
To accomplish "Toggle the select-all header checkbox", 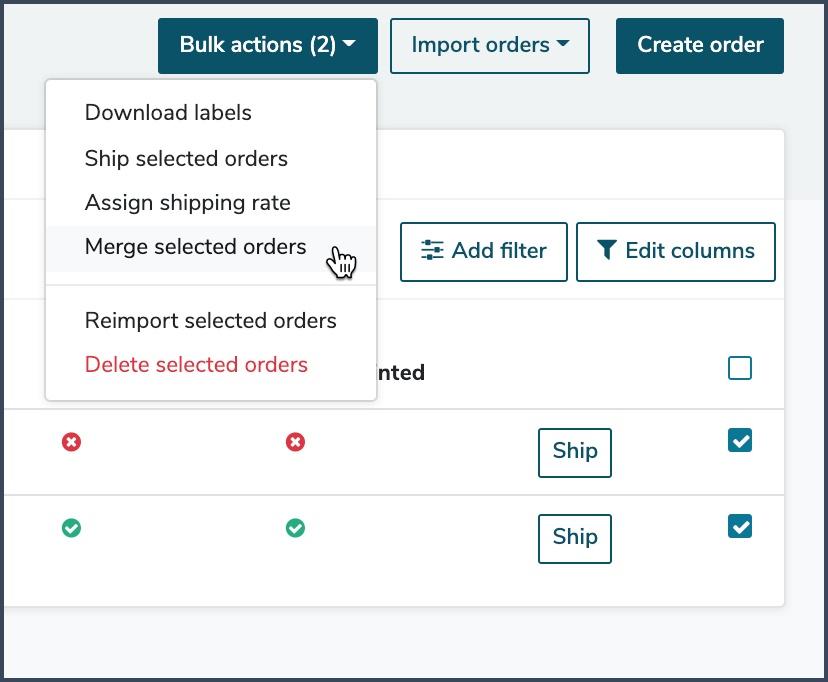I will click(x=739, y=368).
